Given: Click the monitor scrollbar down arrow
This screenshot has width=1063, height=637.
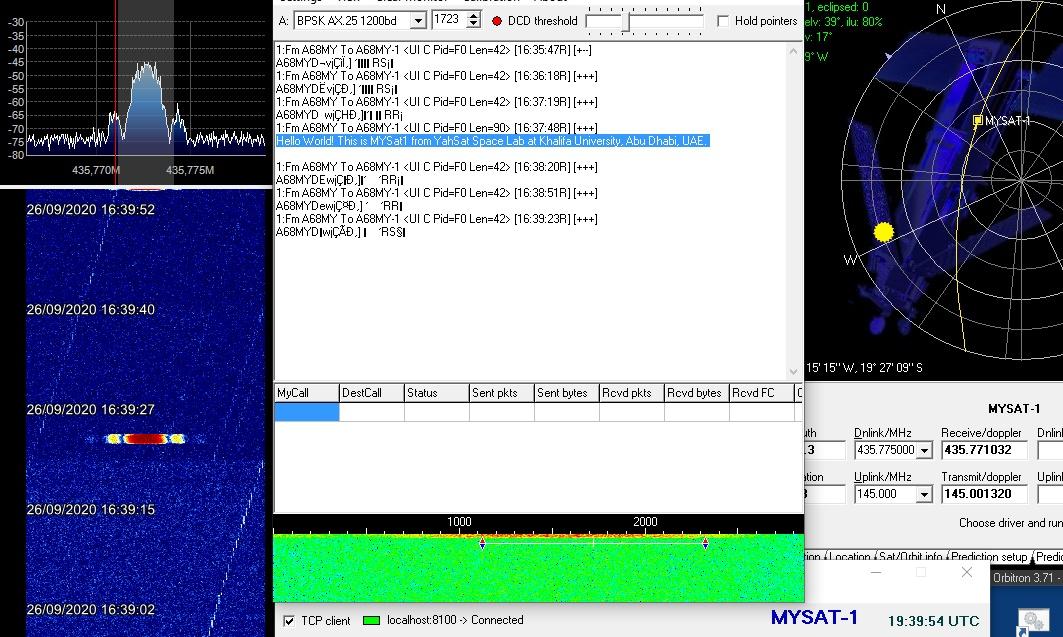Looking at the screenshot, I should pos(793,371).
